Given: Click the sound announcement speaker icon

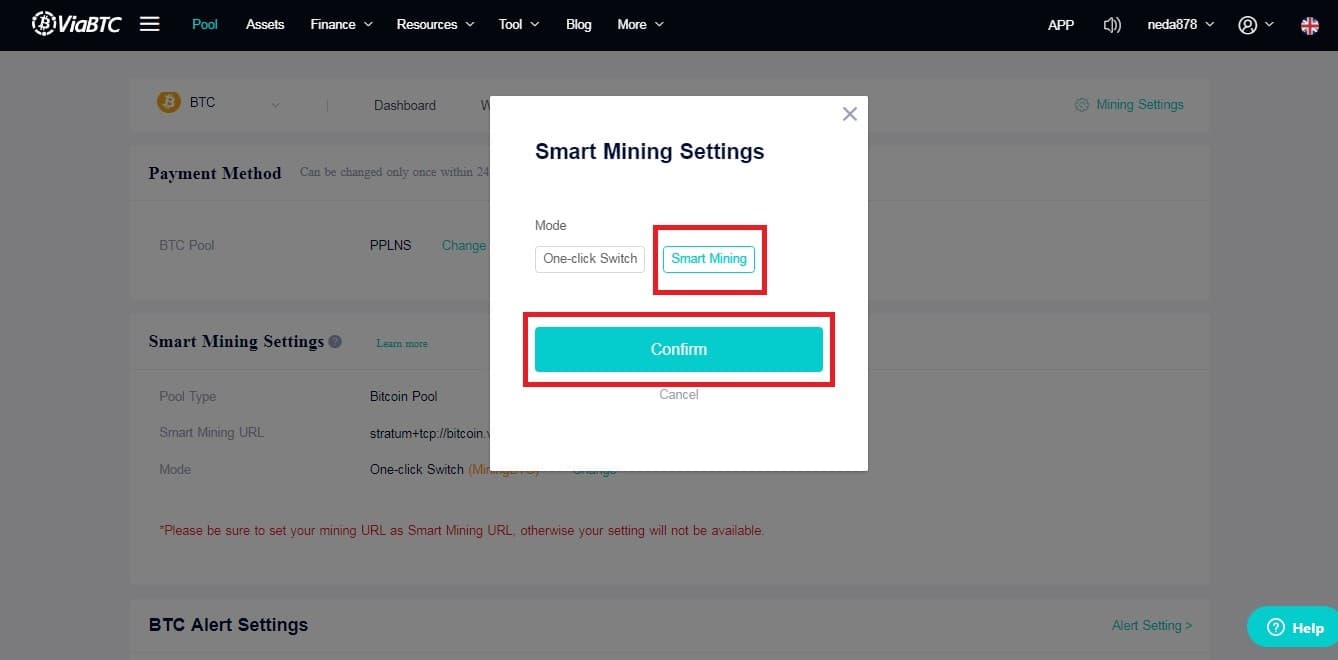Looking at the screenshot, I should coord(1111,25).
